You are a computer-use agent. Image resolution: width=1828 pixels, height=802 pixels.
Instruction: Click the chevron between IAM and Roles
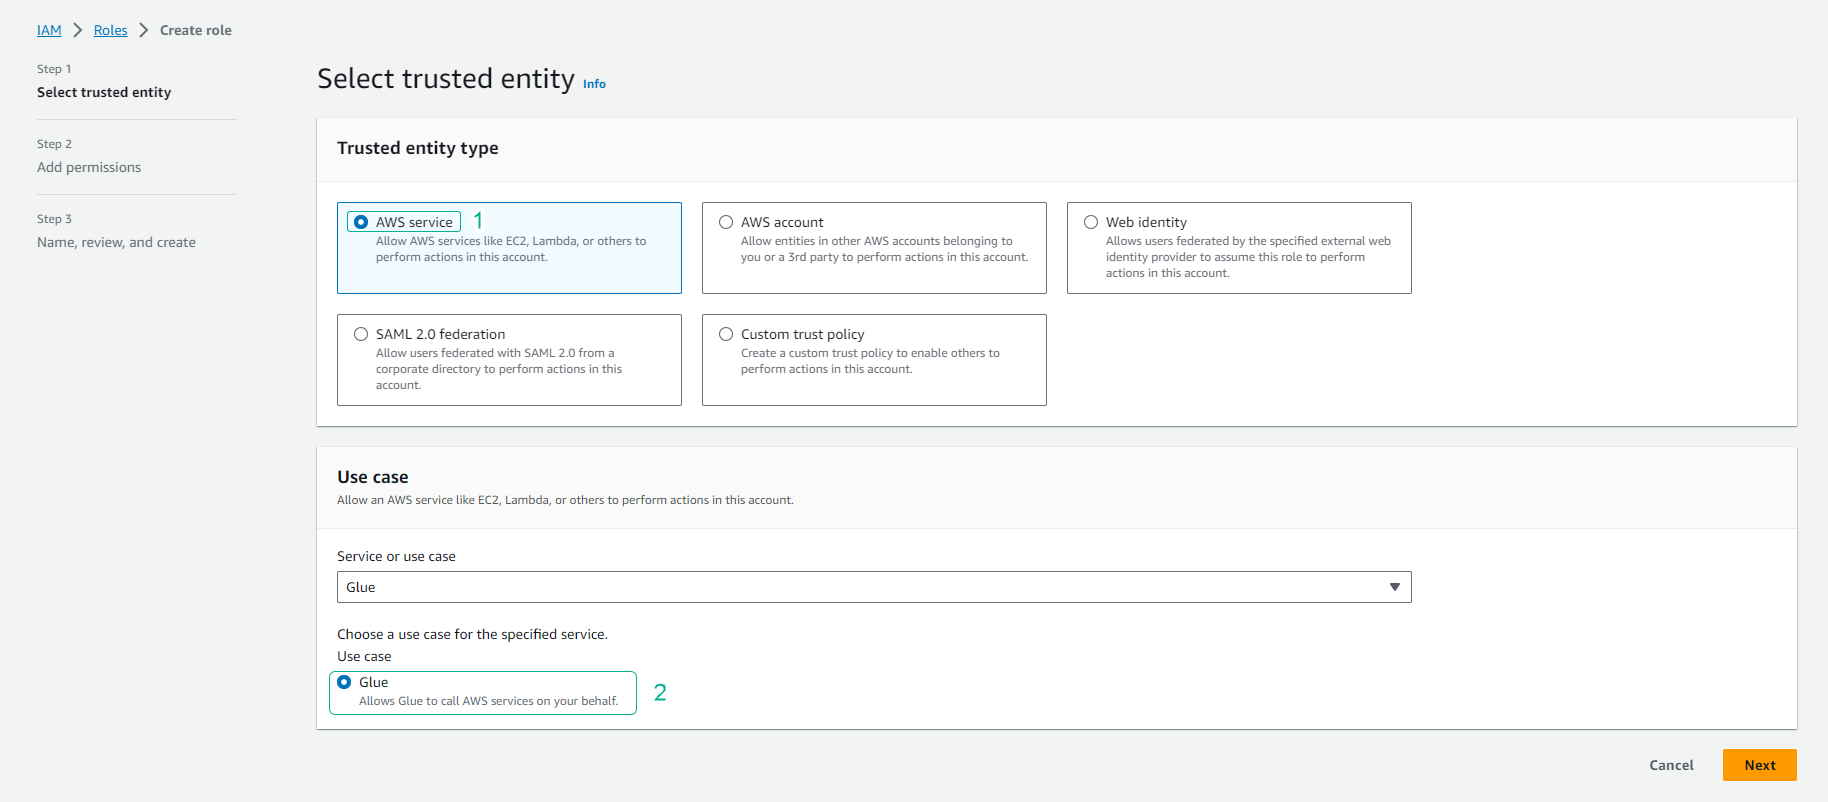pos(78,30)
